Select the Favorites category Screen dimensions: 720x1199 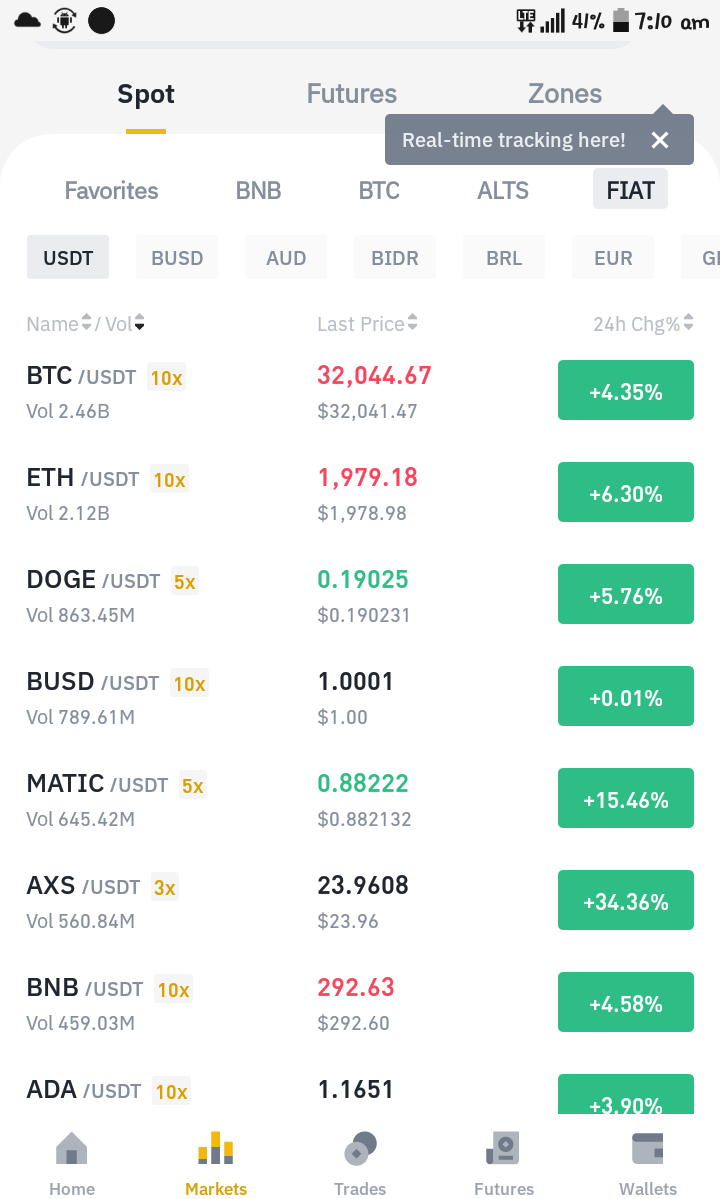tap(112, 190)
